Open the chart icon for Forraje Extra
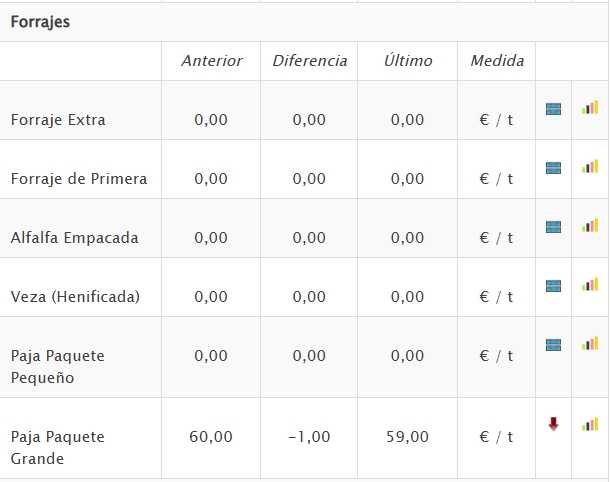Image resolution: width=610 pixels, height=482 pixels. [x=590, y=107]
